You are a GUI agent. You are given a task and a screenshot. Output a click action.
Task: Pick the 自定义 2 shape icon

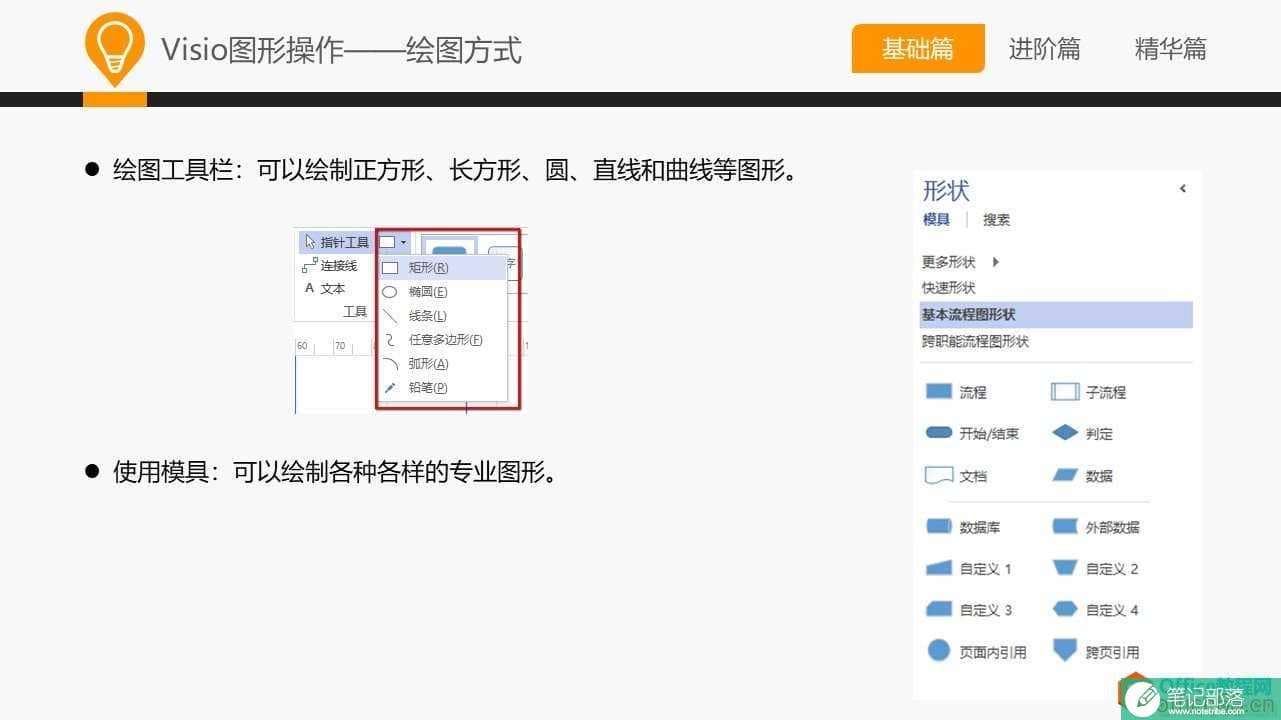click(x=1065, y=568)
